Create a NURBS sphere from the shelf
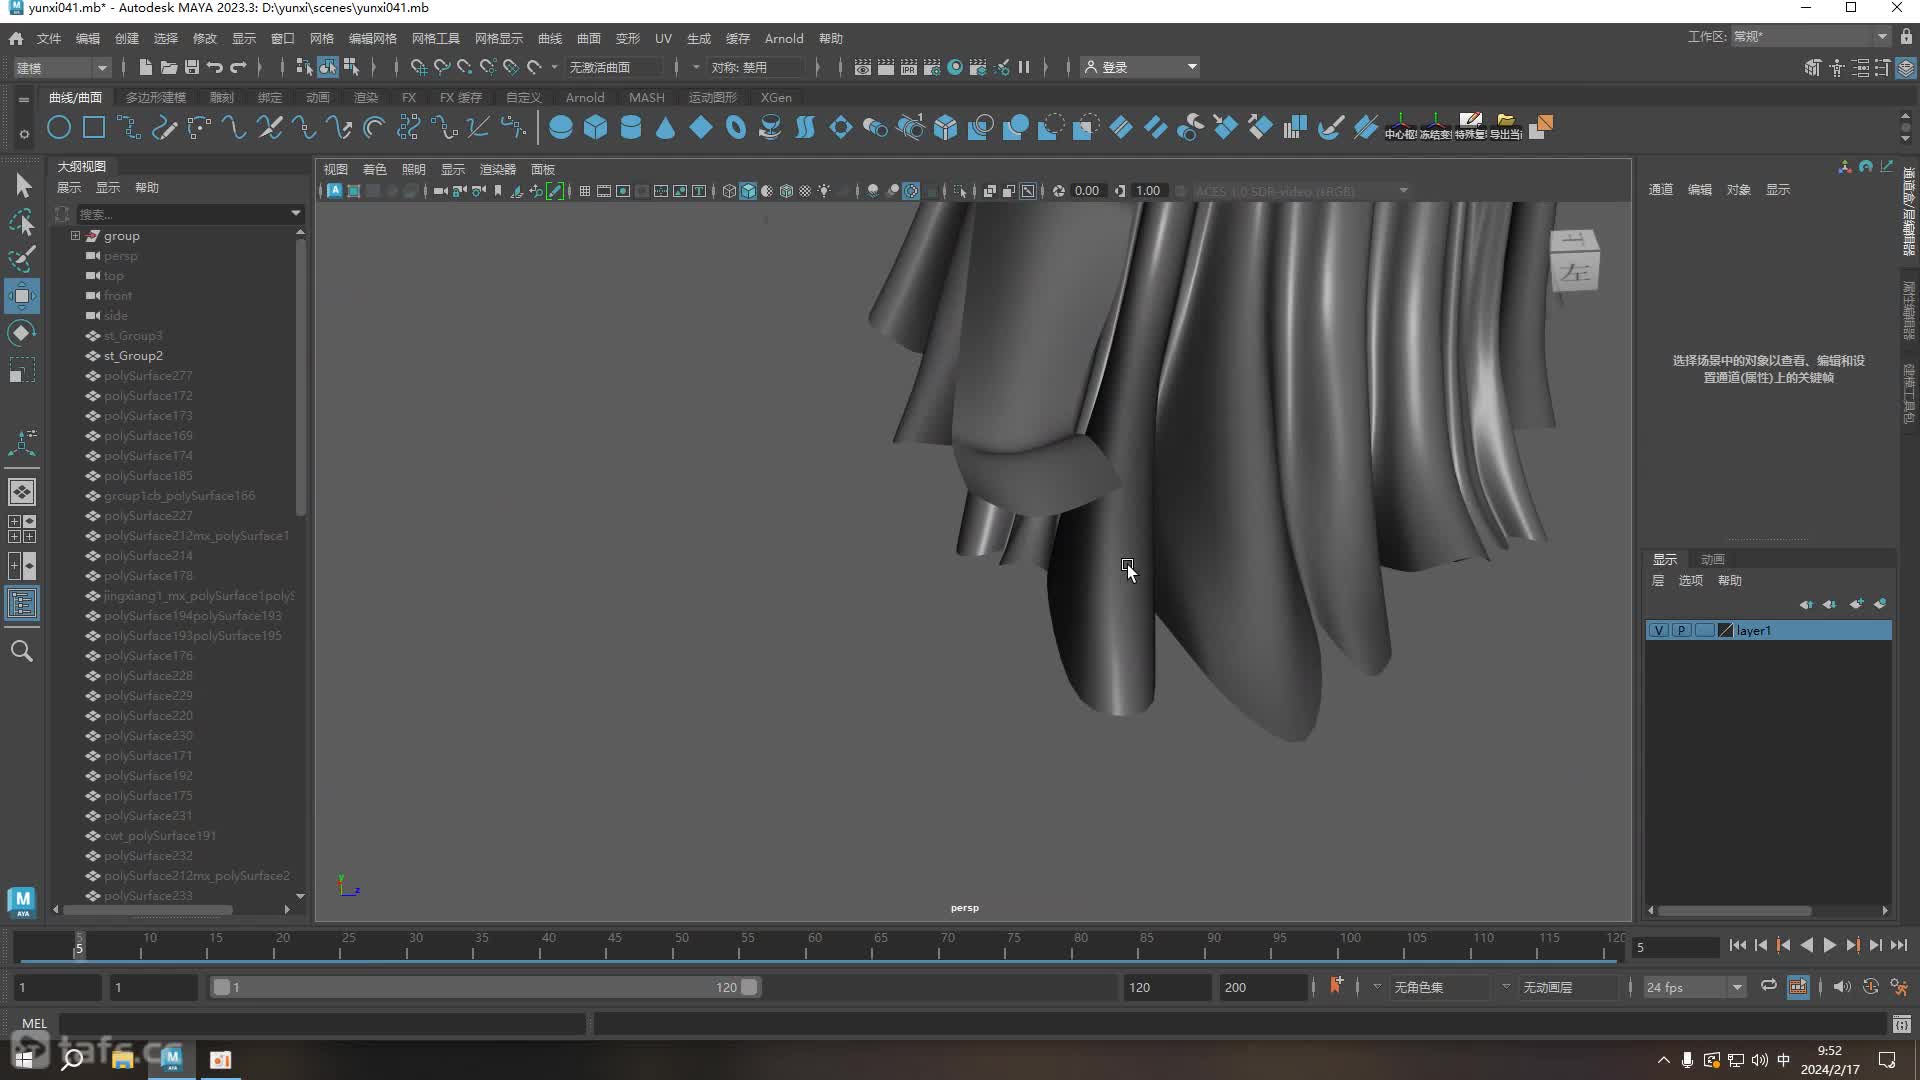The image size is (1920, 1080). [561, 128]
